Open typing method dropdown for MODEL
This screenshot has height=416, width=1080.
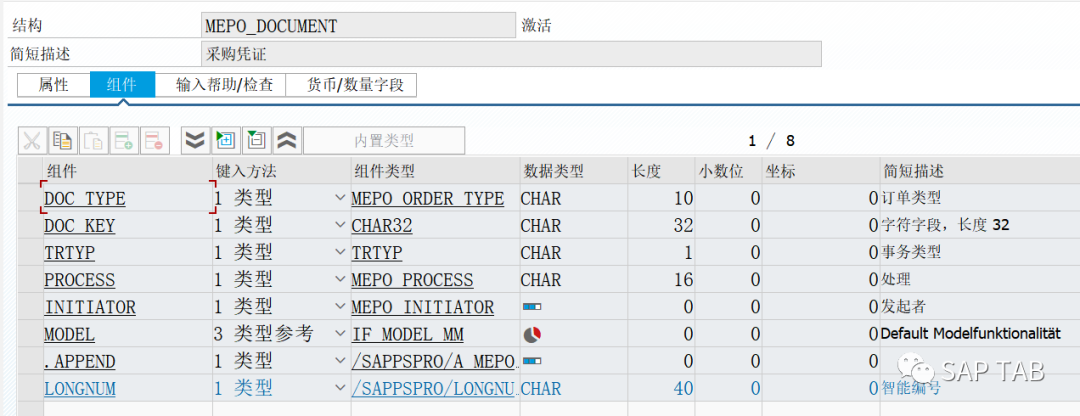[340, 334]
